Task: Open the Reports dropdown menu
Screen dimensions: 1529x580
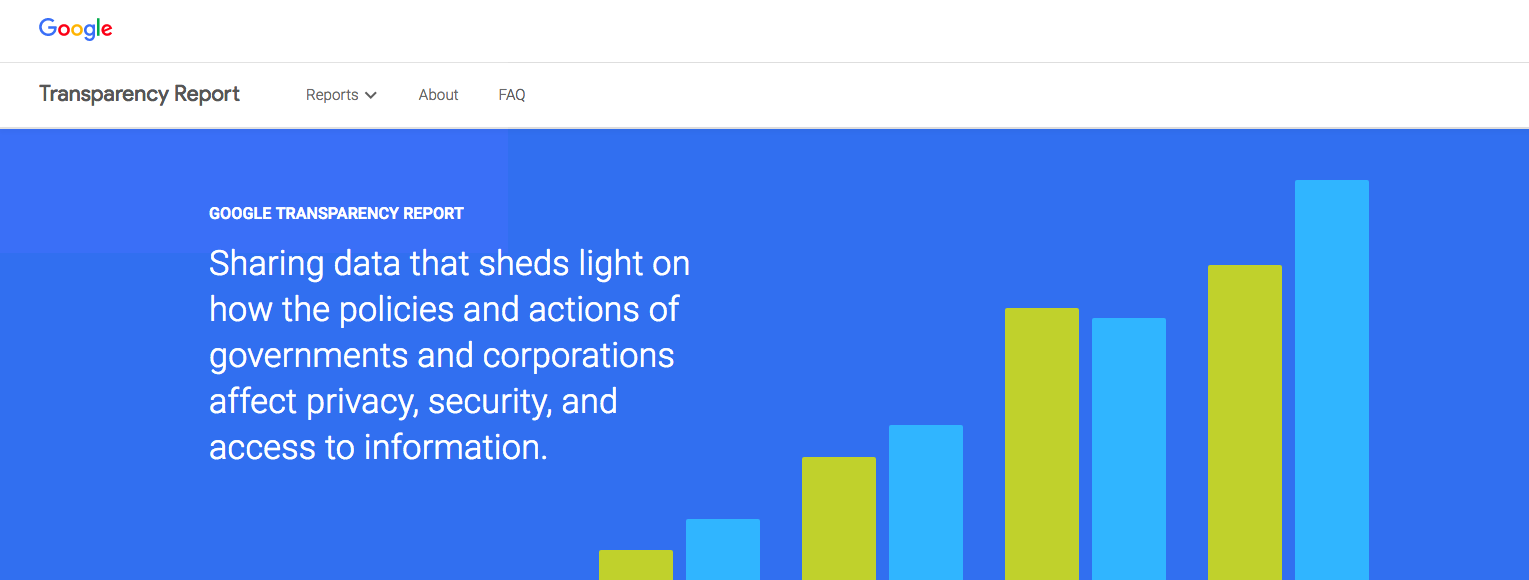Action: tap(341, 95)
